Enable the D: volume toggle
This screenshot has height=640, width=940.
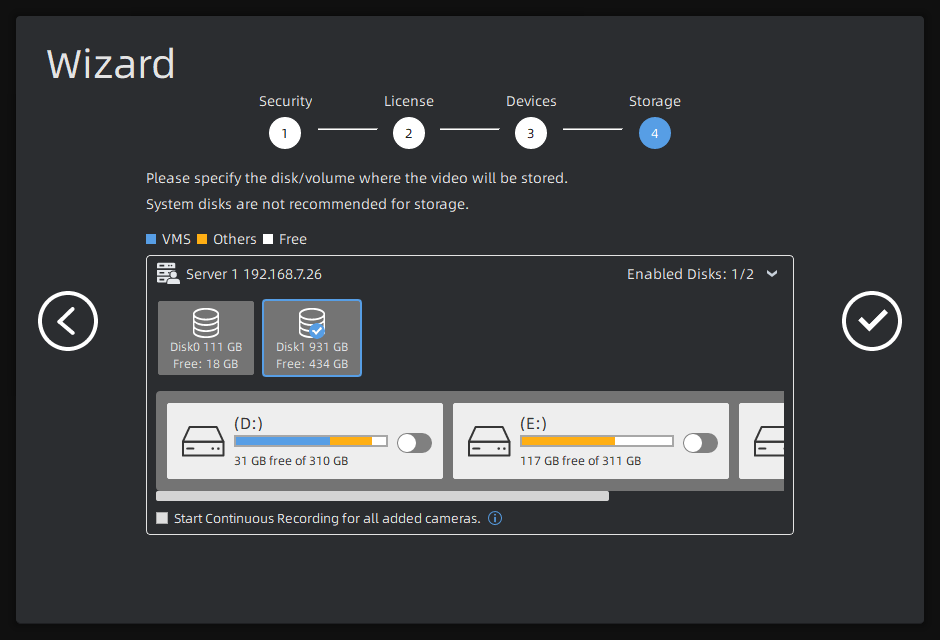click(414, 443)
